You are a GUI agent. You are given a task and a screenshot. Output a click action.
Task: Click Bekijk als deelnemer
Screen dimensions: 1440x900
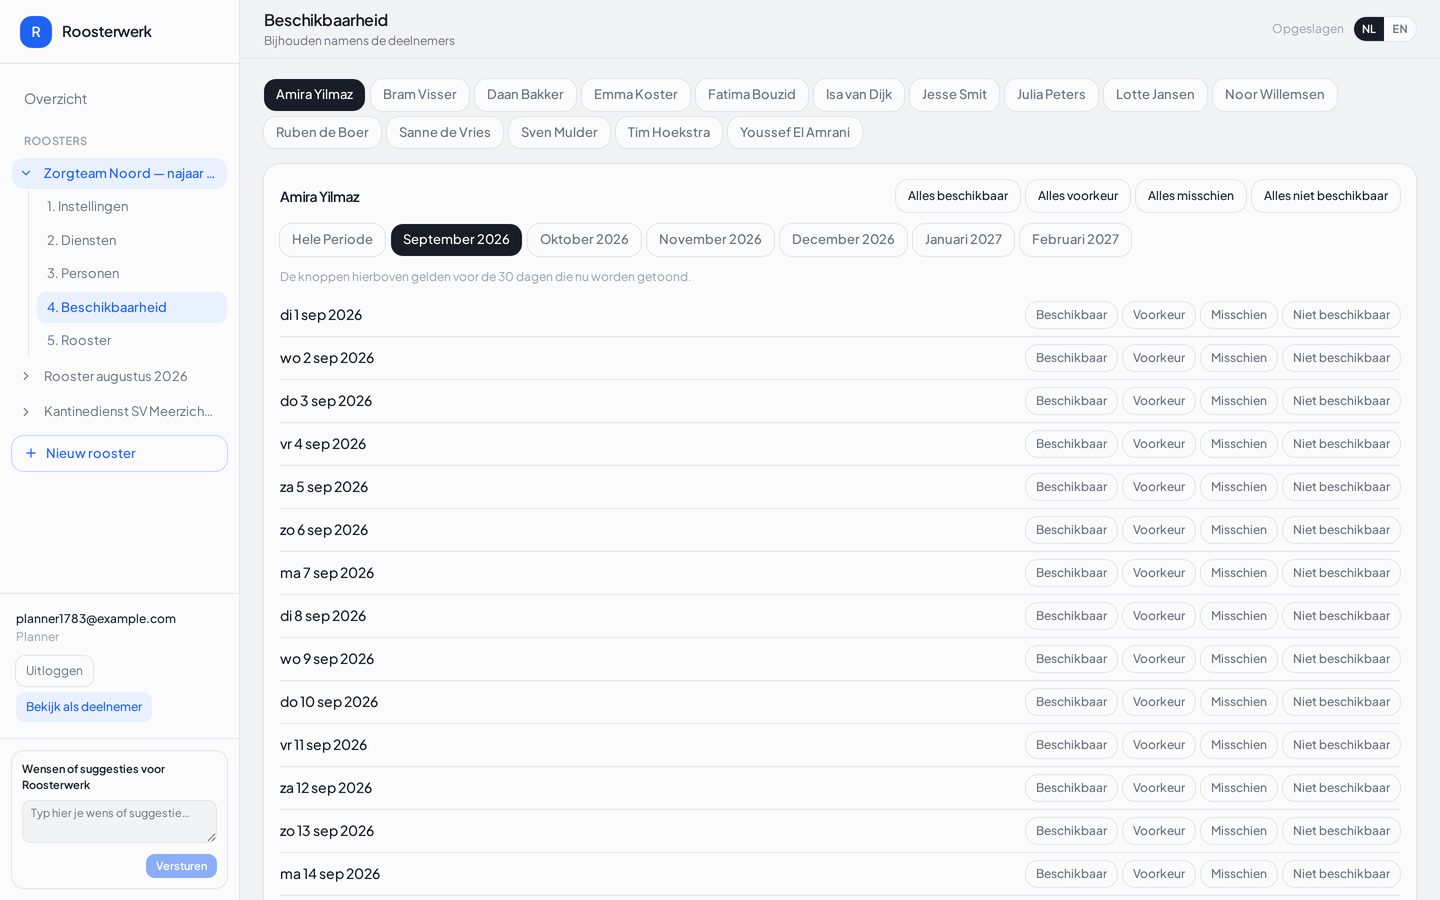pos(84,707)
